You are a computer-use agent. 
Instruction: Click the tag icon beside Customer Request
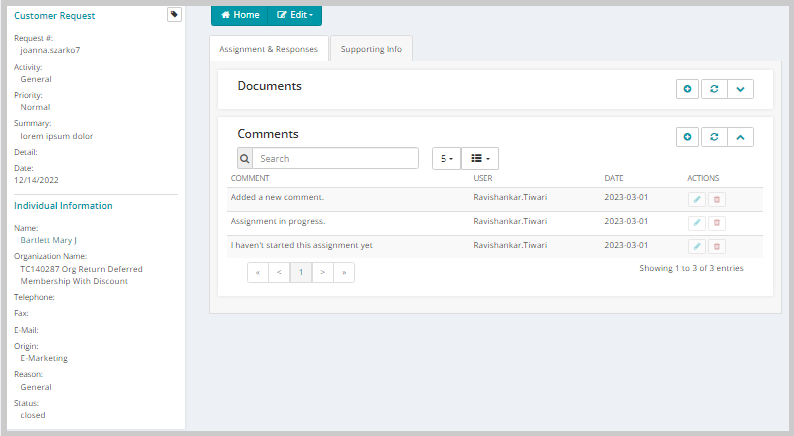point(174,15)
